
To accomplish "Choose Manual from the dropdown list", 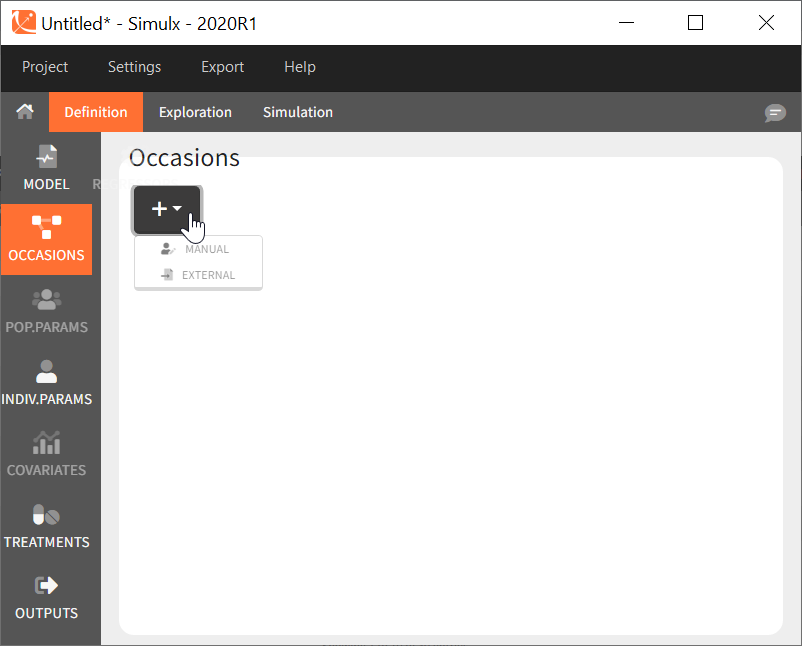I will tap(198, 249).
